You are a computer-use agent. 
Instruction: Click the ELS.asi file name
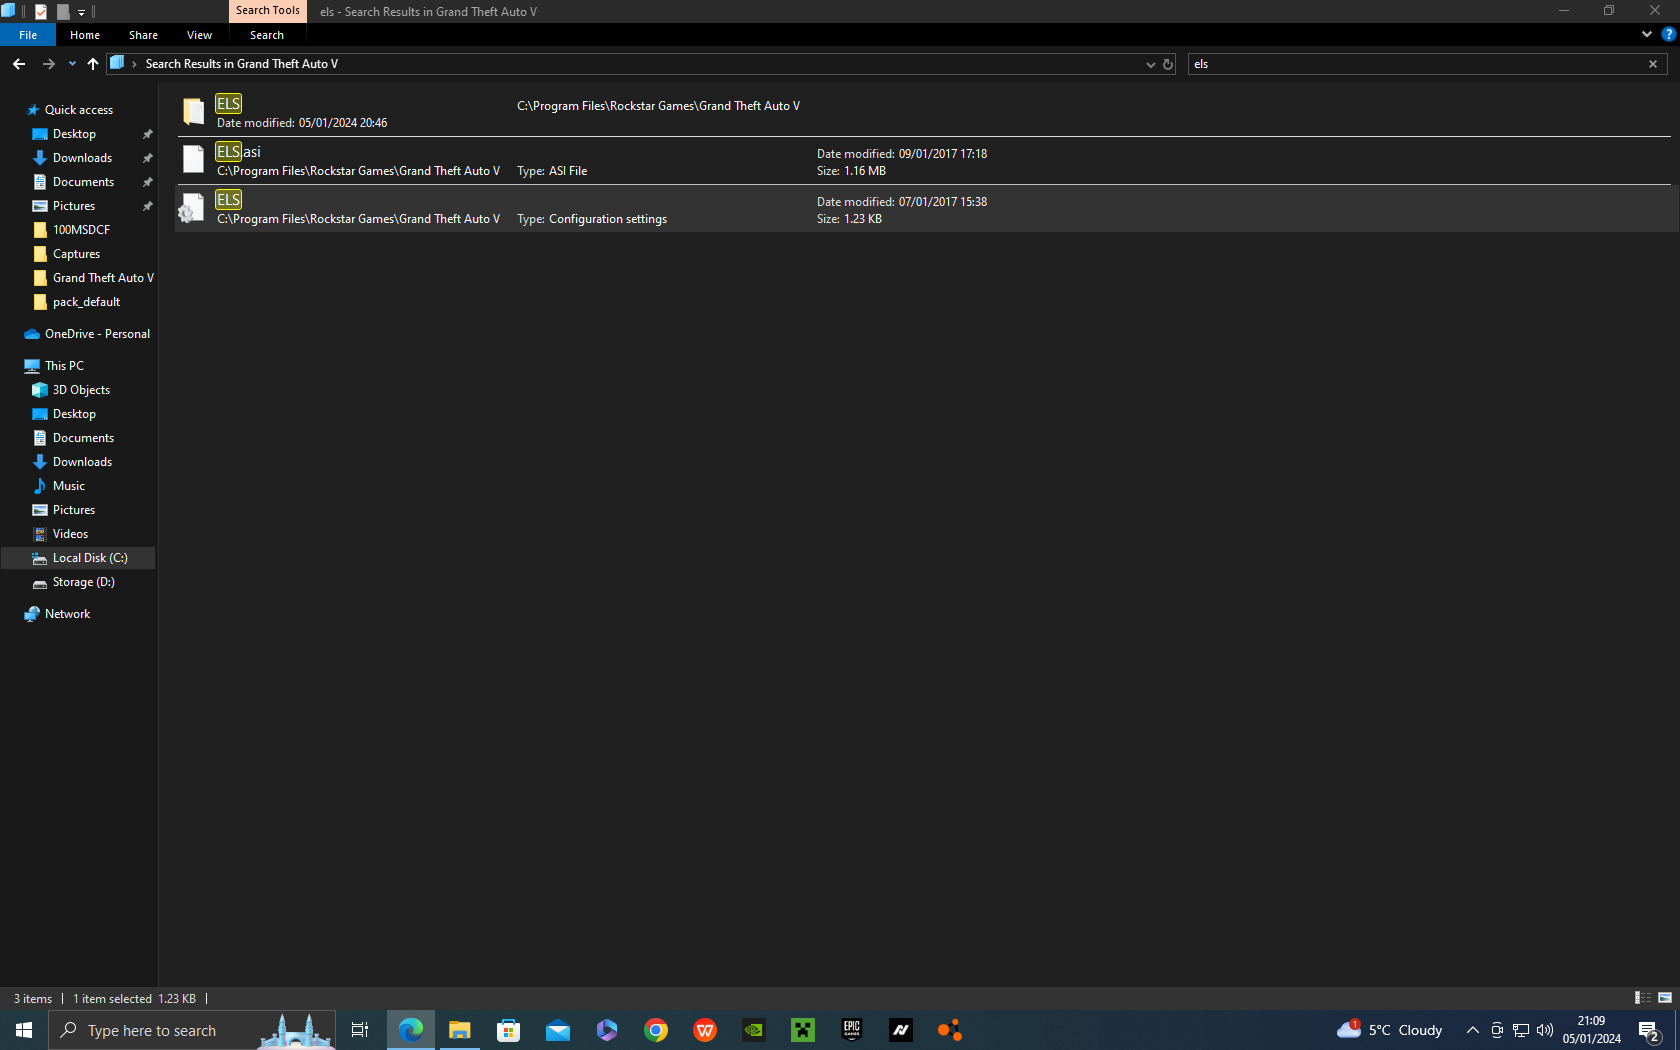238,152
